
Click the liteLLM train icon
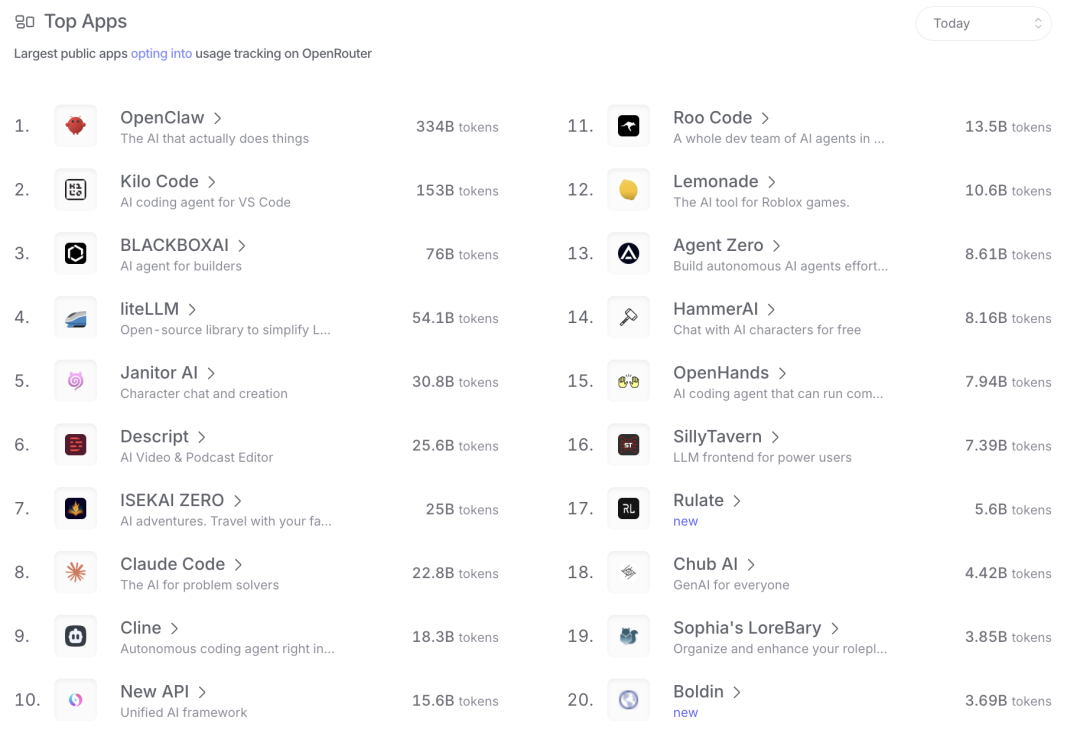click(x=76, y=318)
